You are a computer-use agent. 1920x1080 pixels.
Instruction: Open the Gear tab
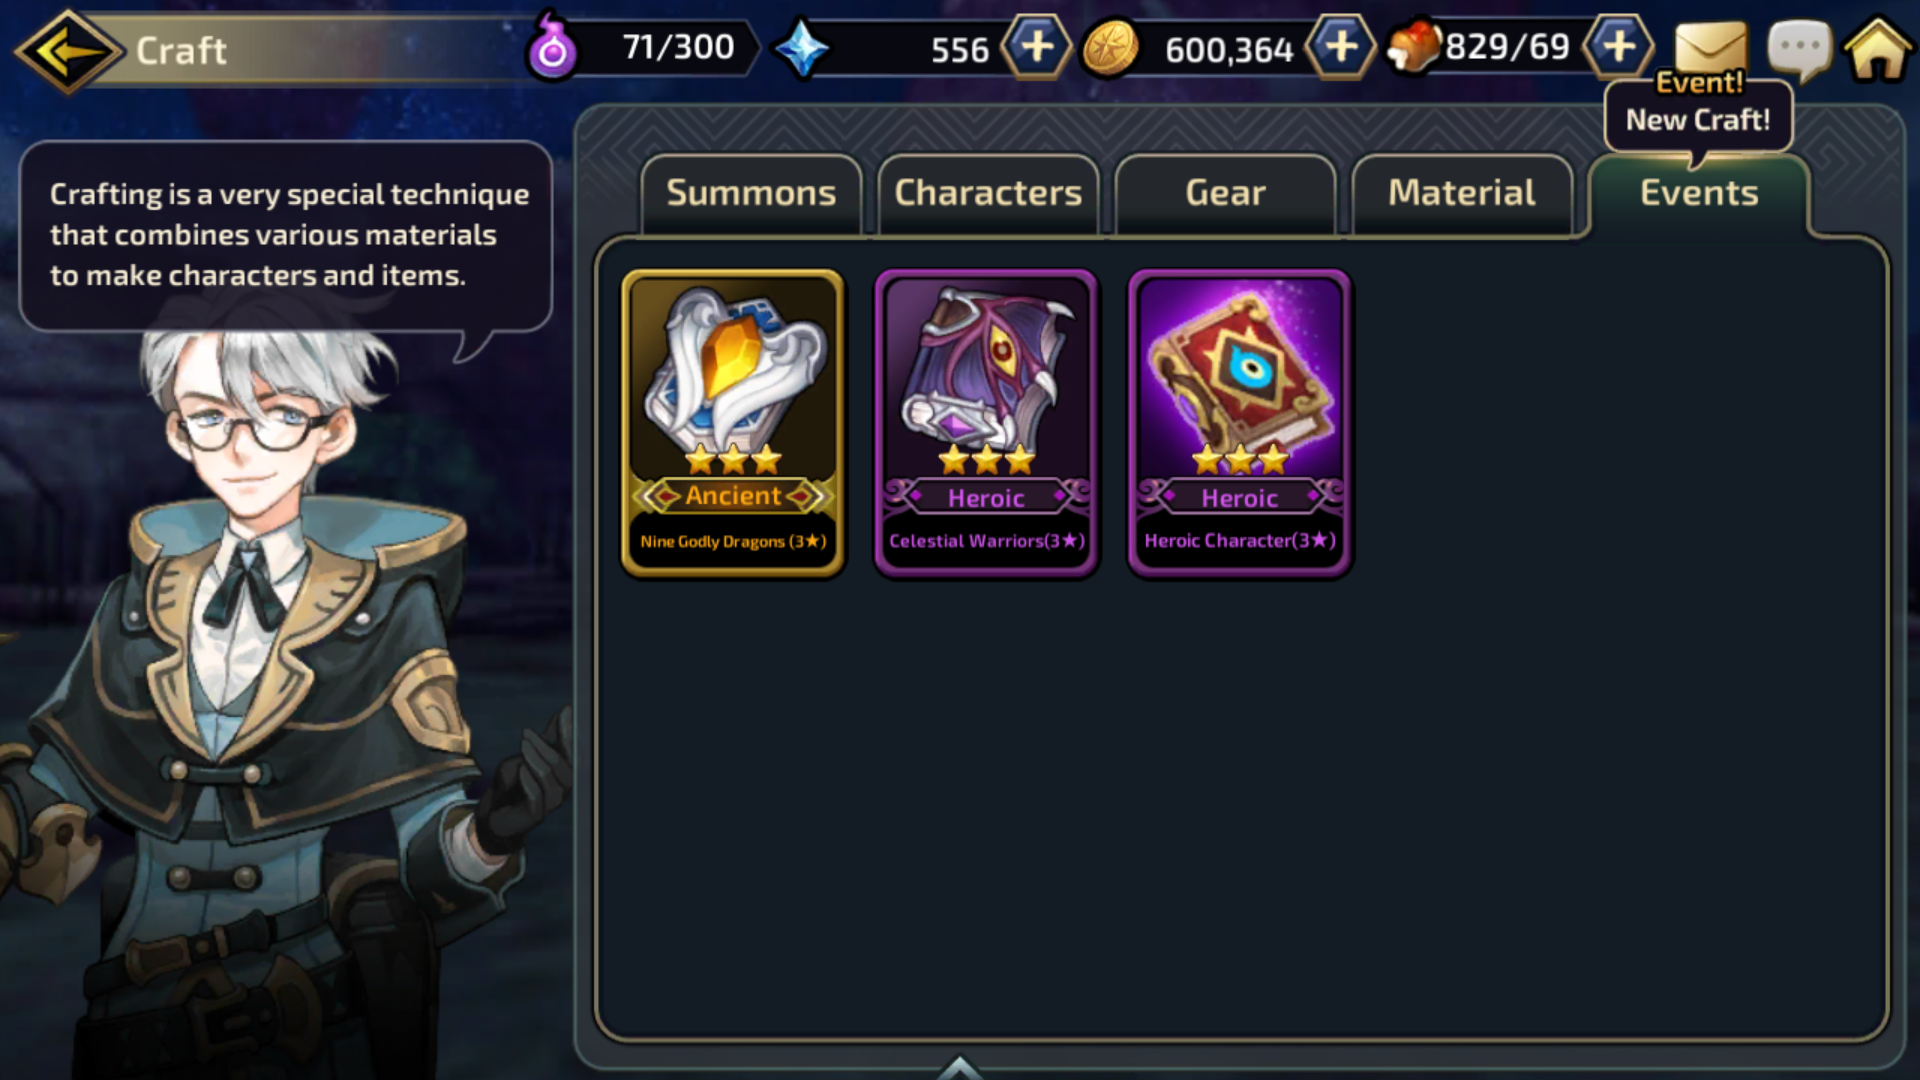[1225, 194]
